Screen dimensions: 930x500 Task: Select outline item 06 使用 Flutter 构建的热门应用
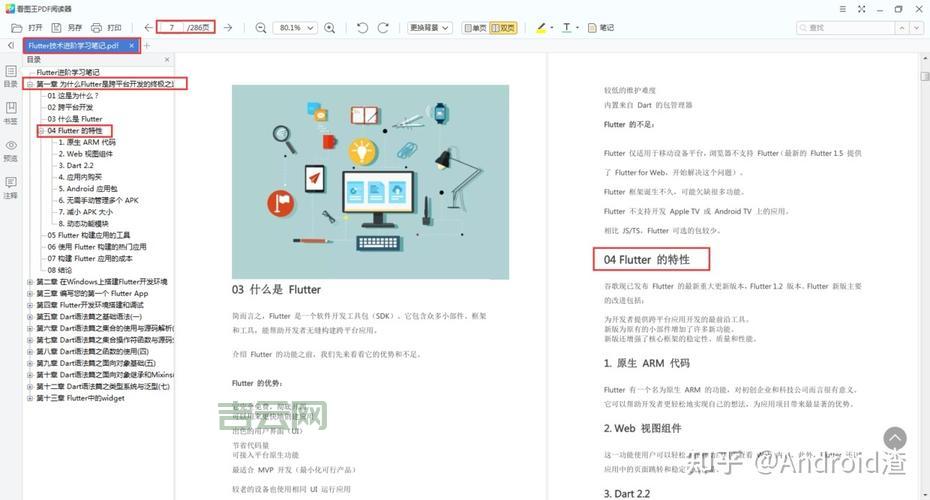click(x=97, y=247)
